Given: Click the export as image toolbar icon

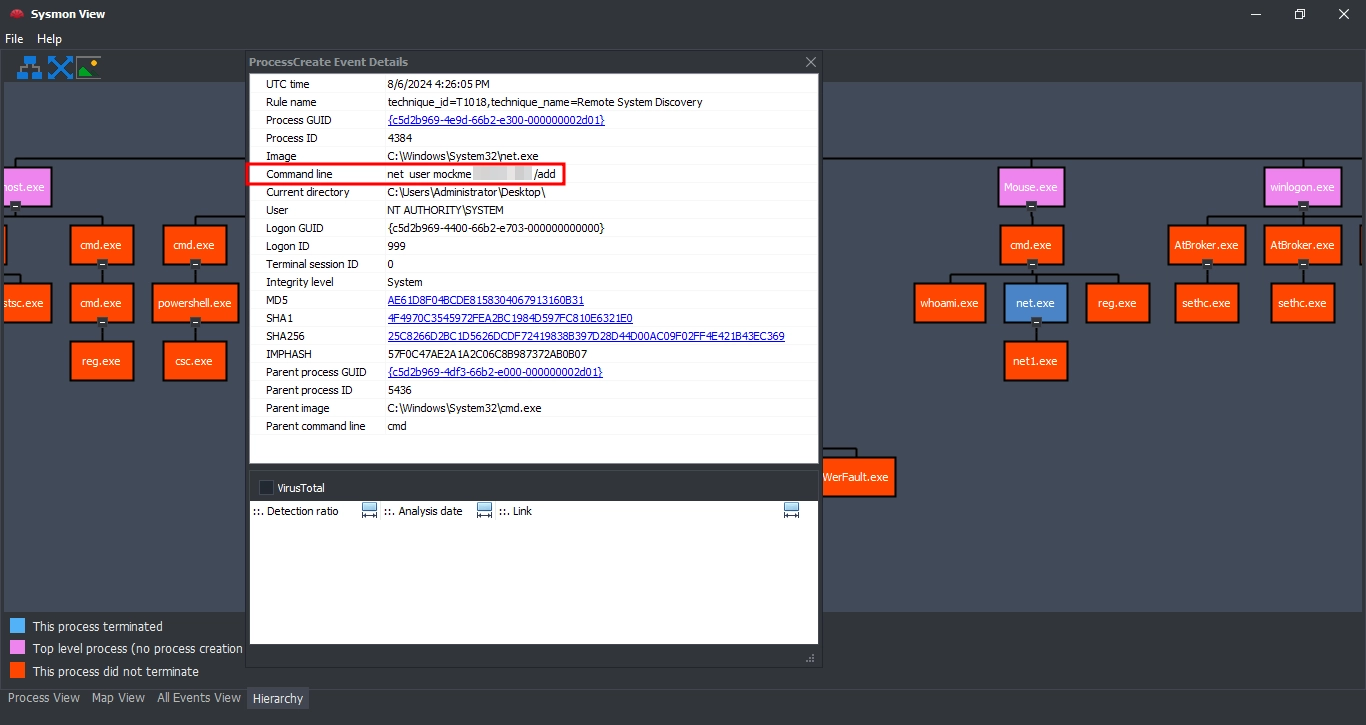Looking at the screenshot, I should pos(89,67).
